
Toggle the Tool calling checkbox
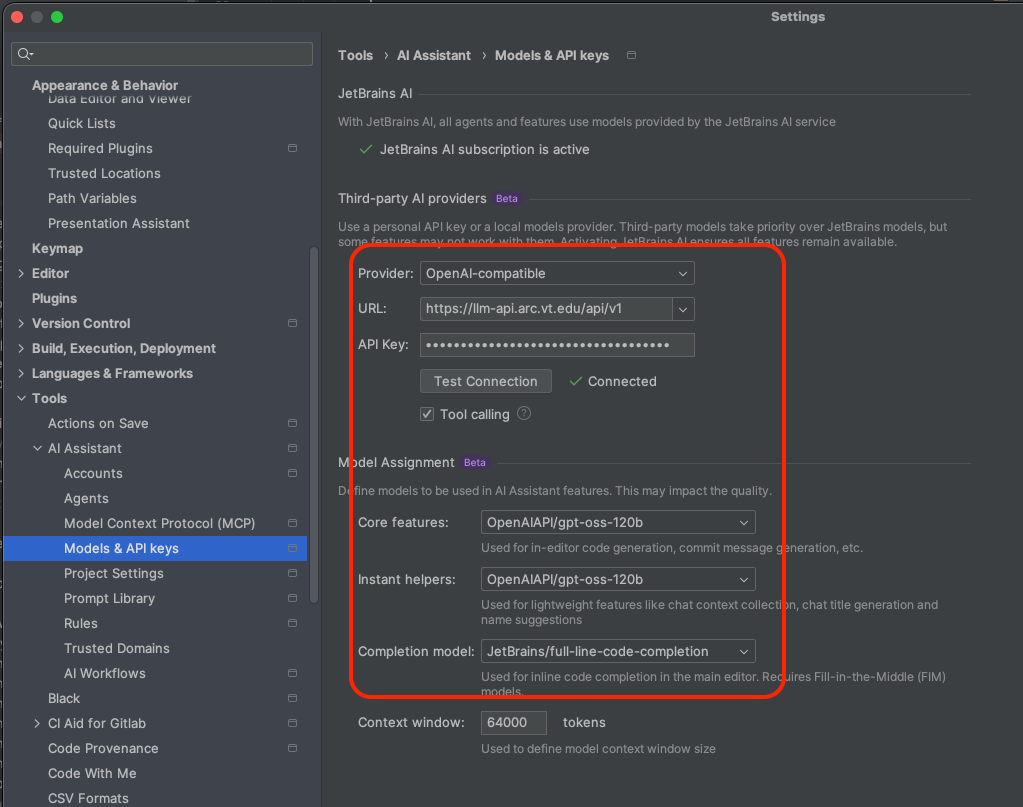tap(427, 414)
